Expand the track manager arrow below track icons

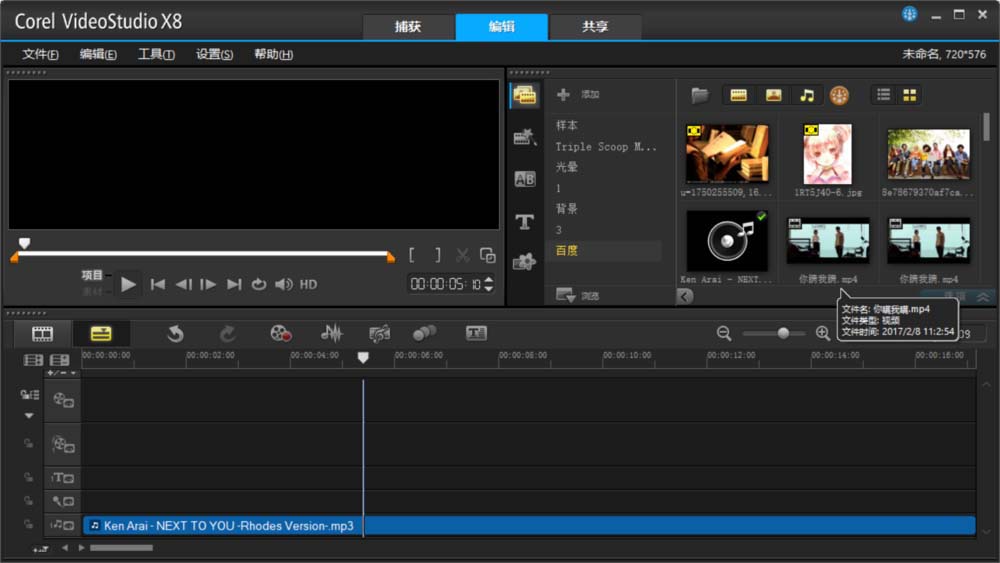[29, 415]
